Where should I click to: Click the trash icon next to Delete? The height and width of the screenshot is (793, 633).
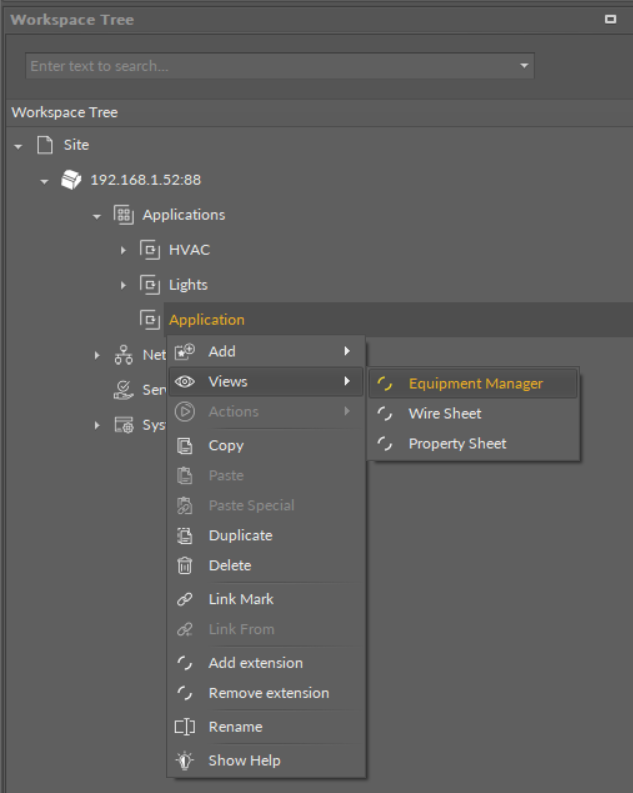click(x=184, y=566)
